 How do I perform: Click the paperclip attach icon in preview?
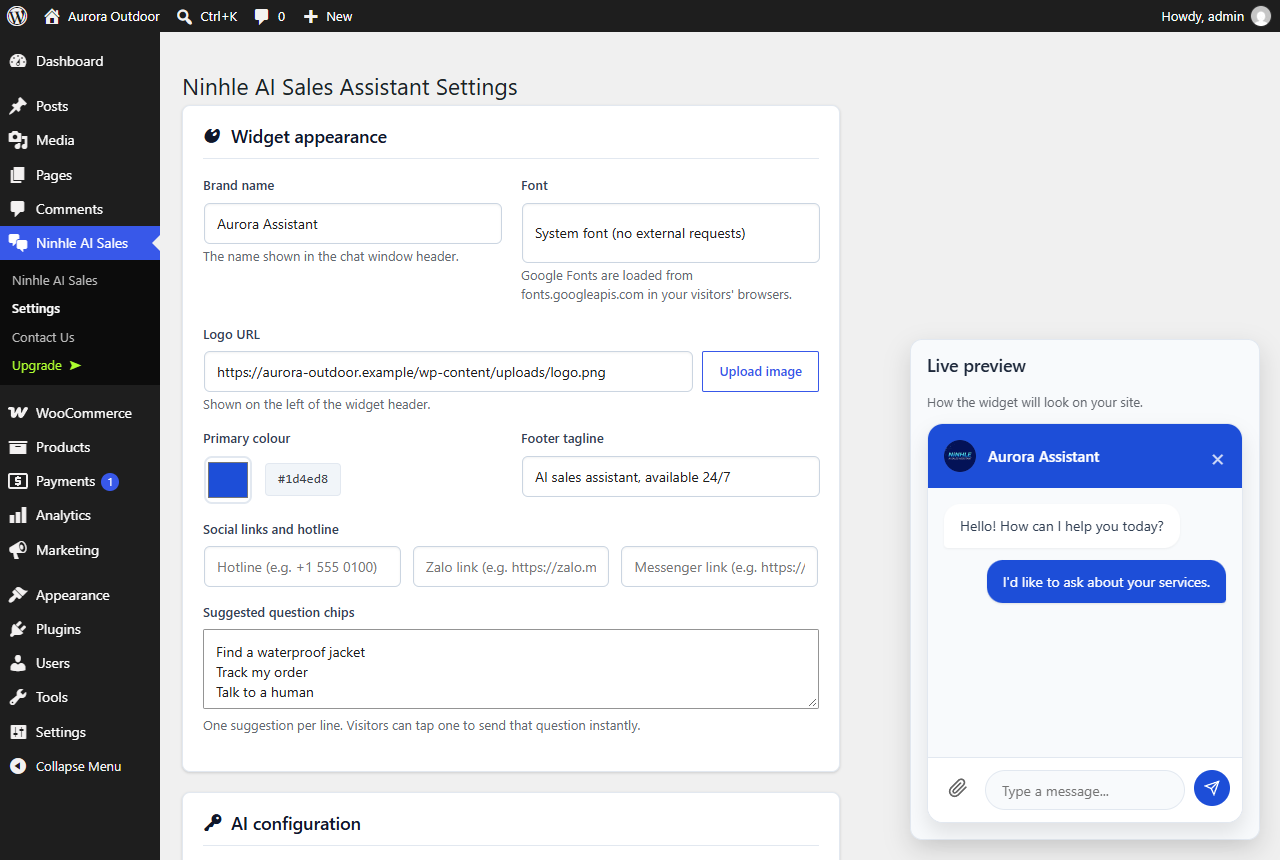(x=957, y=788)
